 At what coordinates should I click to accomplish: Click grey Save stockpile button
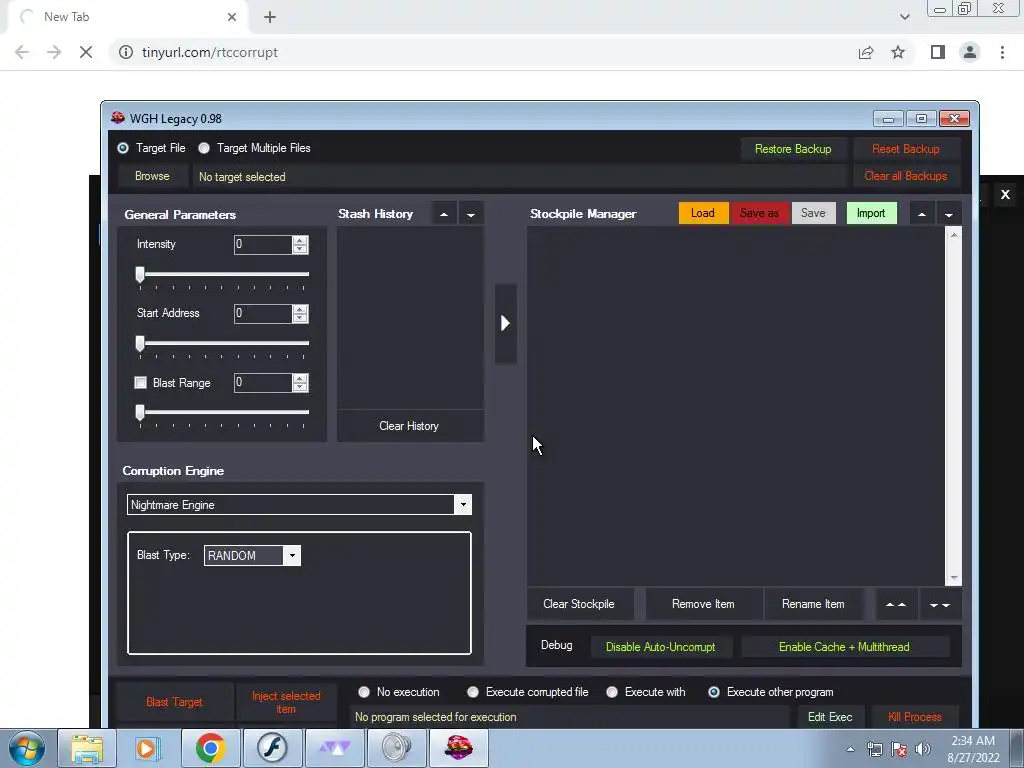point(813,214)
